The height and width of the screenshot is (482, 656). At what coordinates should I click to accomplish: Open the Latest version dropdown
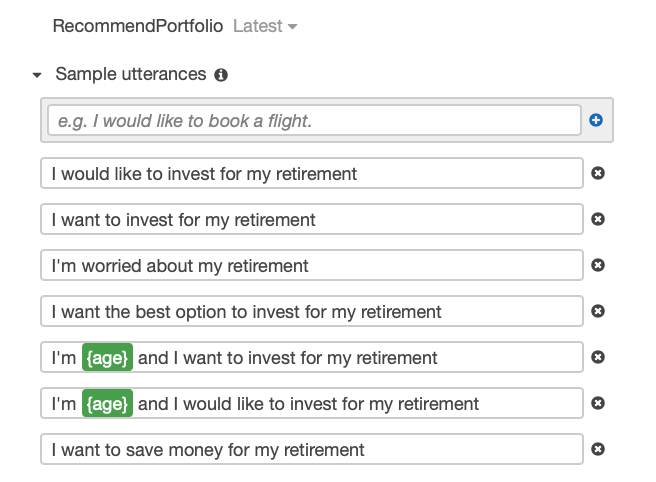[265, 27]
